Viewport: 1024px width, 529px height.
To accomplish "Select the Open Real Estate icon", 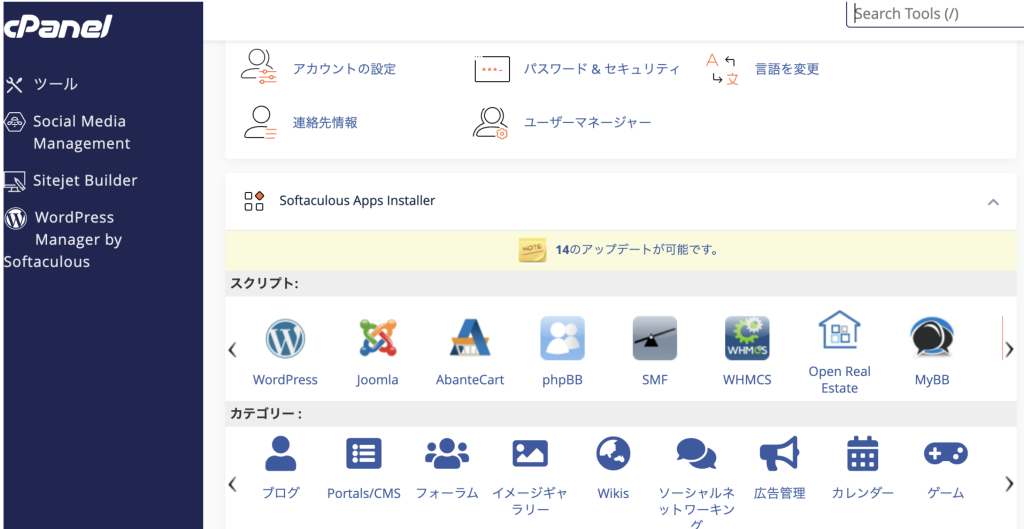I will coord(839,332).
